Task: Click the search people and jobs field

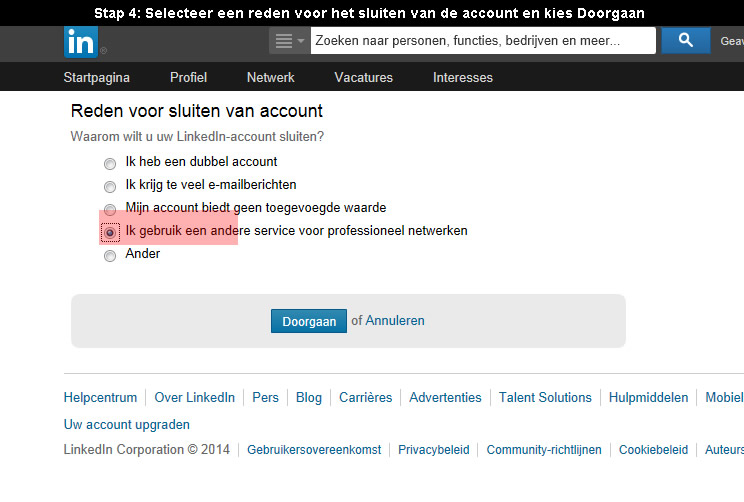Action: 483,40
